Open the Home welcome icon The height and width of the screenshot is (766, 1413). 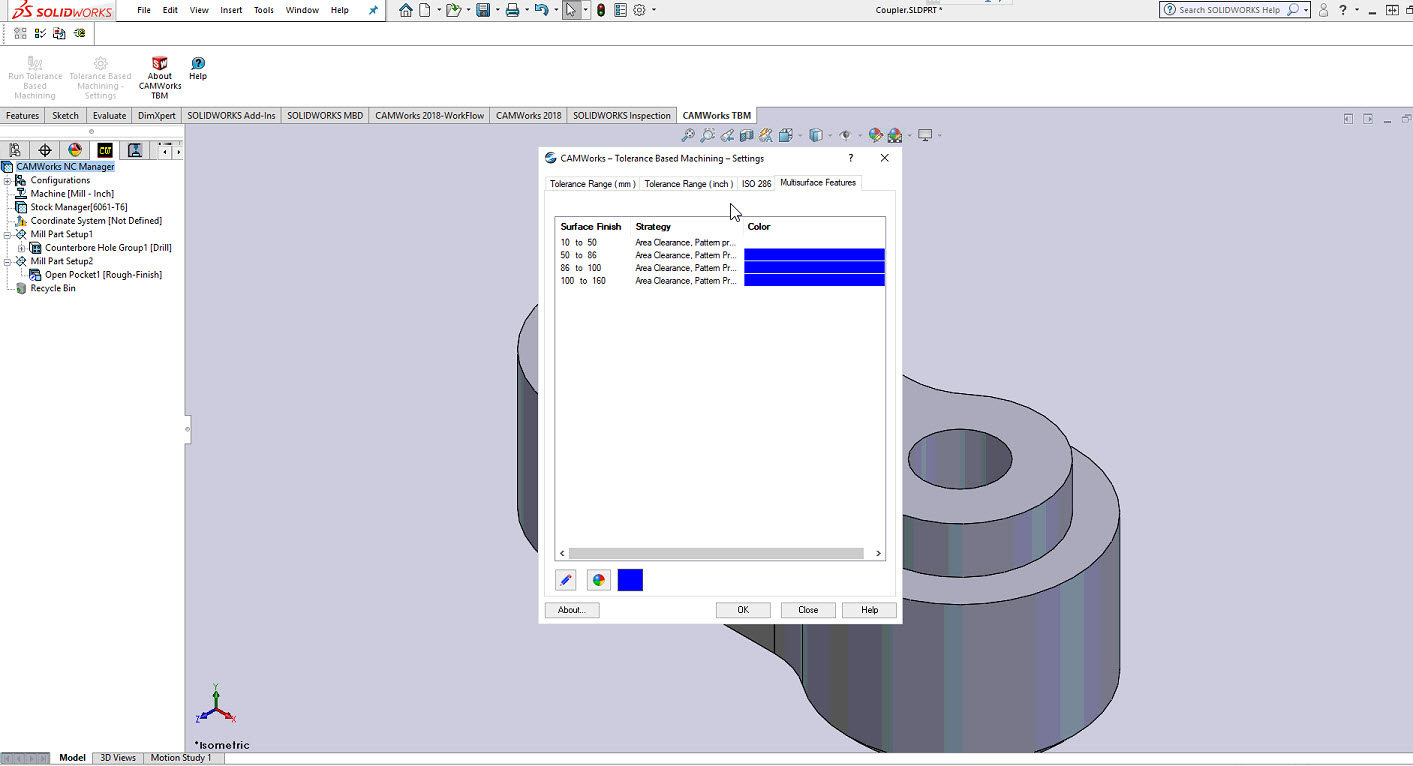[405, 10]
